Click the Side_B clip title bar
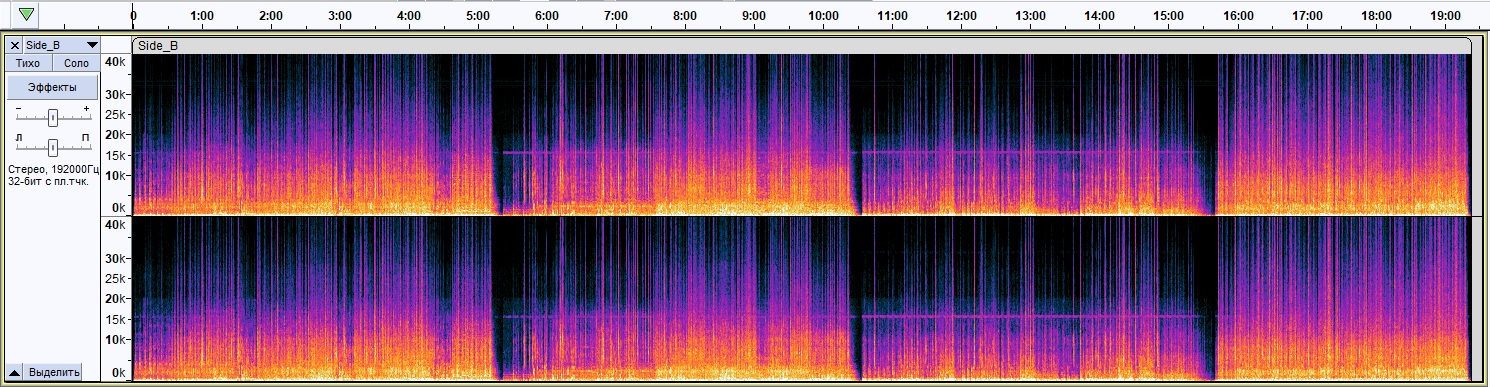Image resolution: width=1490 pixels, height=387 pixels. (x=801, y=46)
